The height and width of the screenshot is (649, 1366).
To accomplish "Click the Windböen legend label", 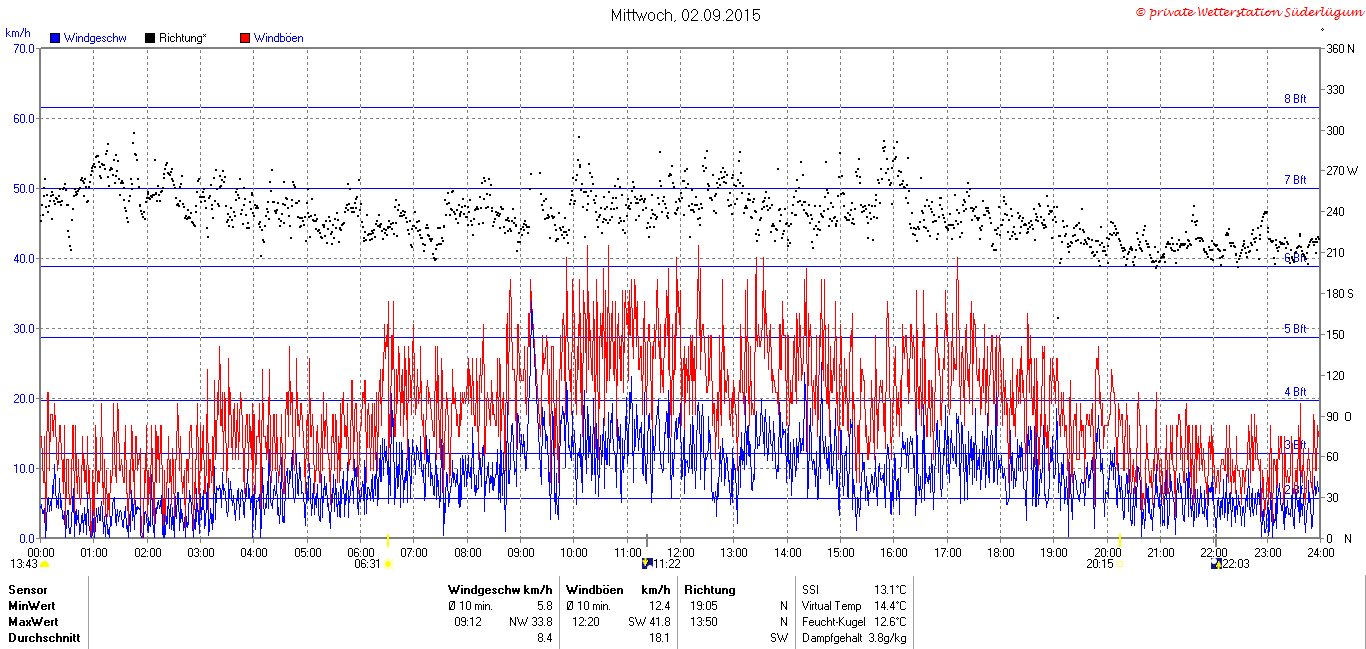I will coord(279,38).
